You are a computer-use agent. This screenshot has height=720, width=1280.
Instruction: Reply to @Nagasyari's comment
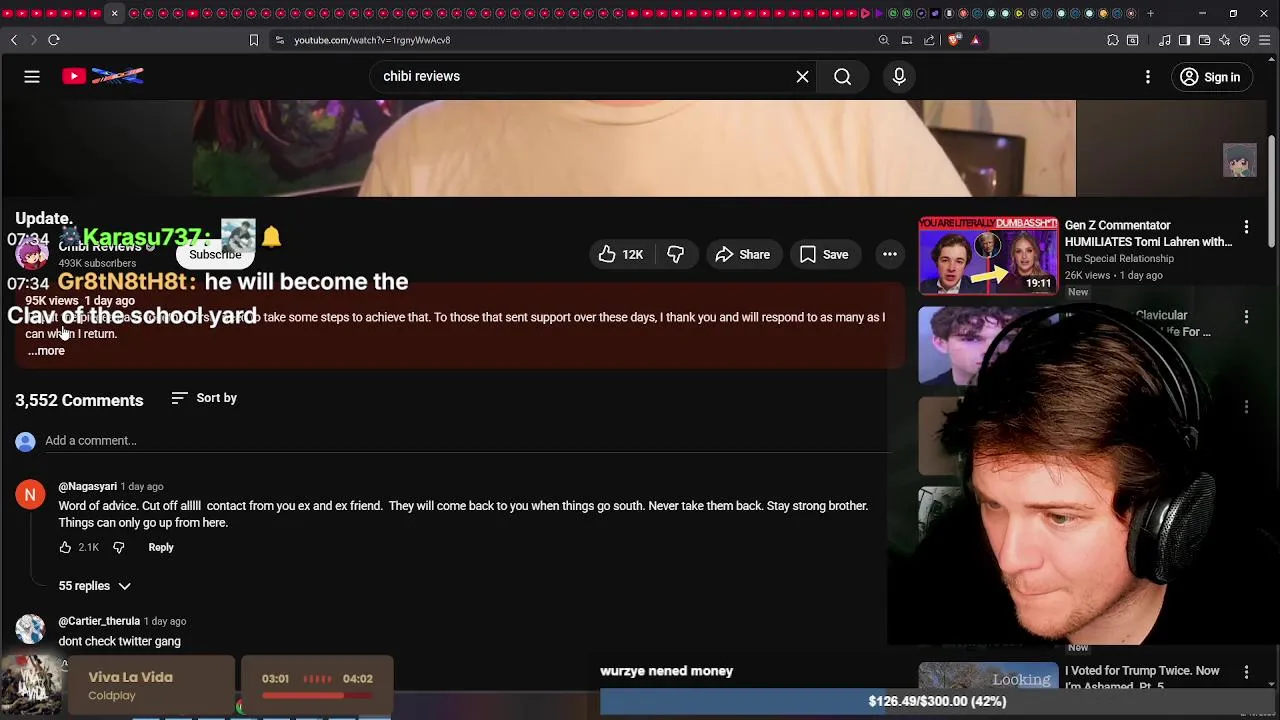click(161, 547)
